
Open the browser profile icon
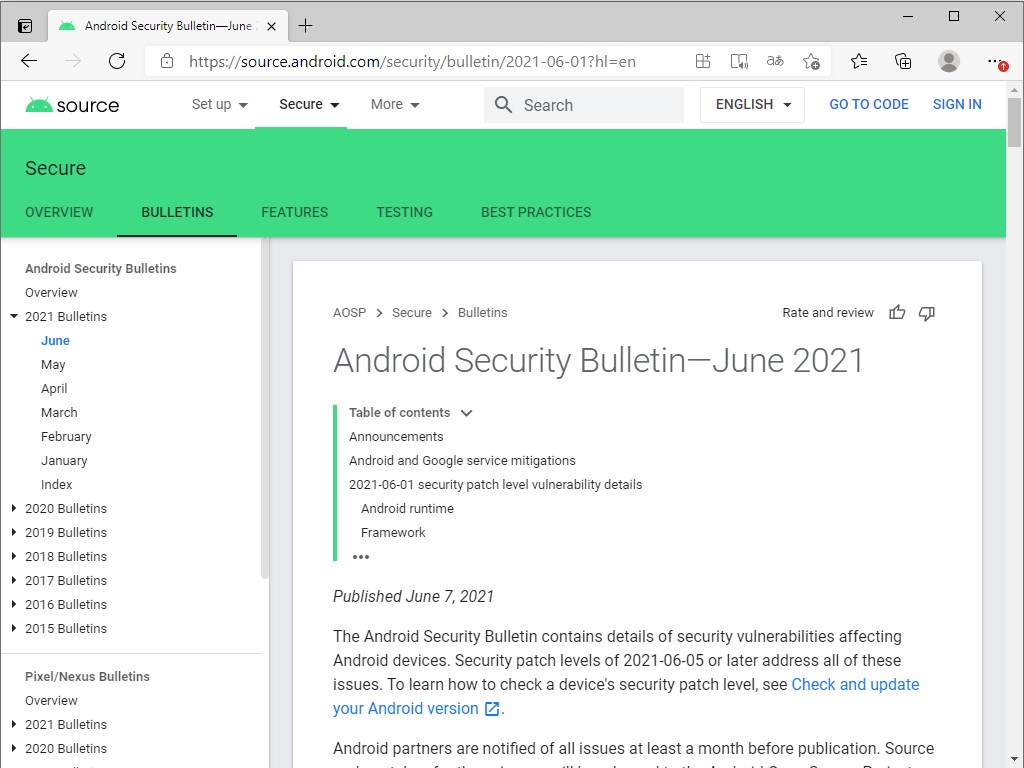click(x=948, y=61)
